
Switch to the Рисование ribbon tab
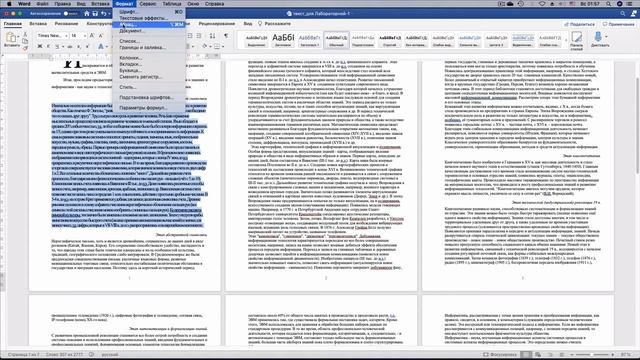pyautogui.click(x=66, y=24)
